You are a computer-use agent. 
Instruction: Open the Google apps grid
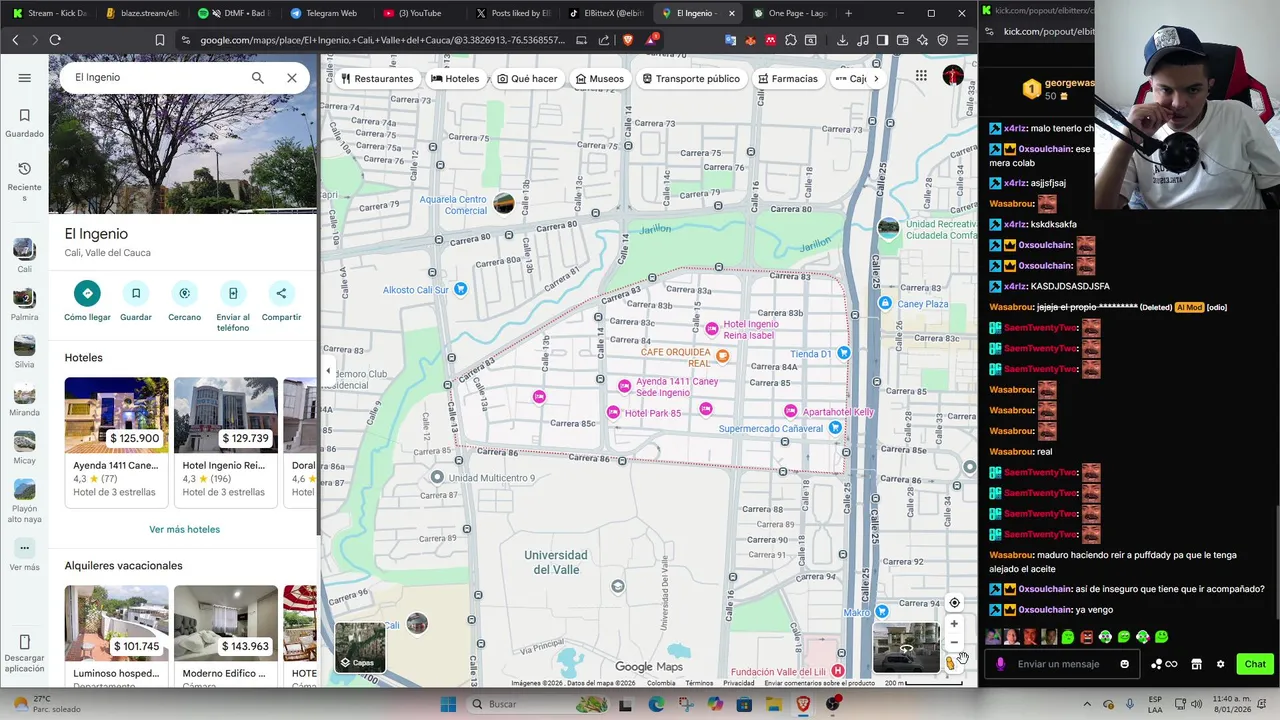tap(921, 76)
